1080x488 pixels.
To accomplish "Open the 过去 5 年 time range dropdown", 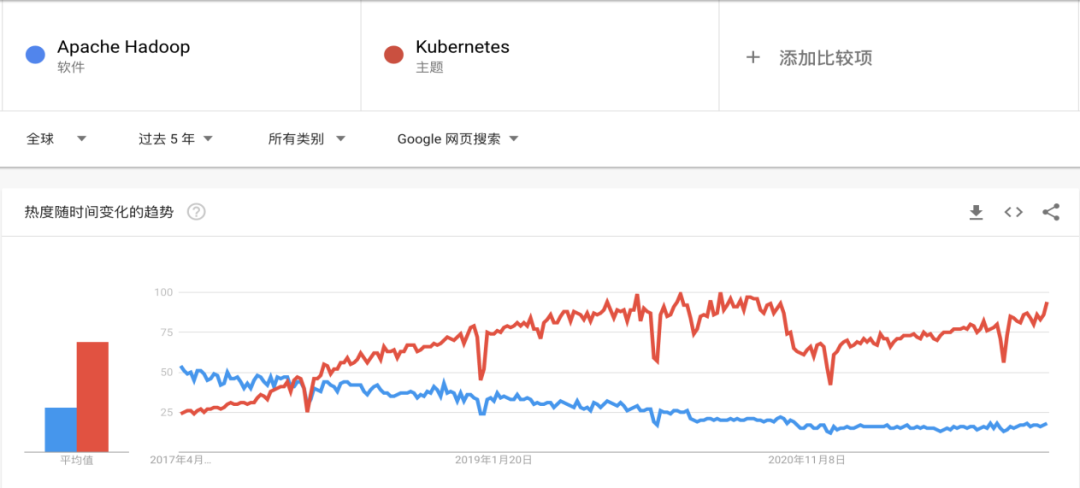I will [176, 139].
